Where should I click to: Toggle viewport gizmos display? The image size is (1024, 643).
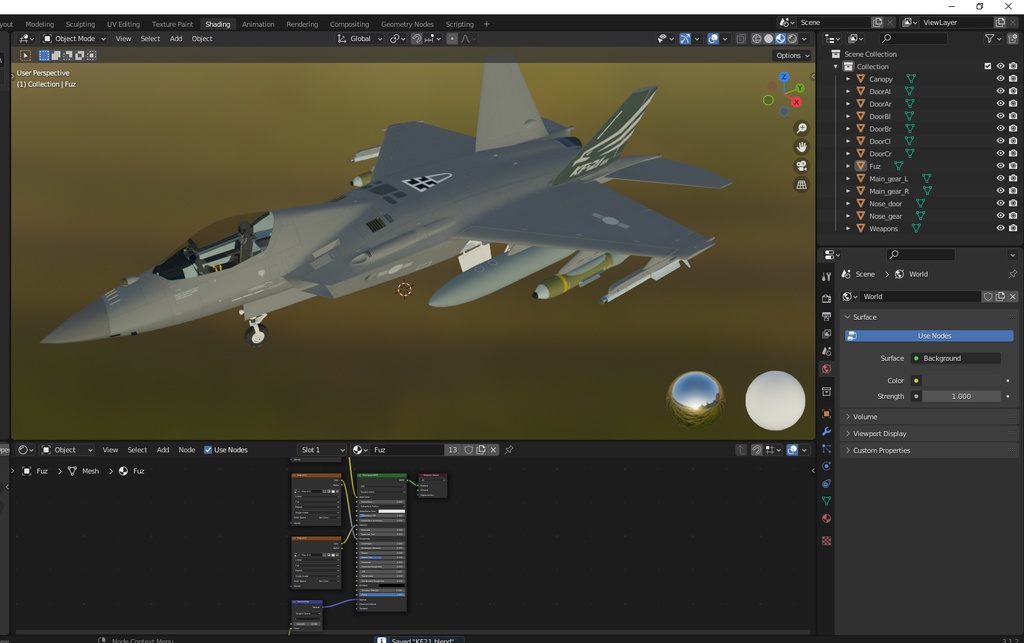point(684,39)
